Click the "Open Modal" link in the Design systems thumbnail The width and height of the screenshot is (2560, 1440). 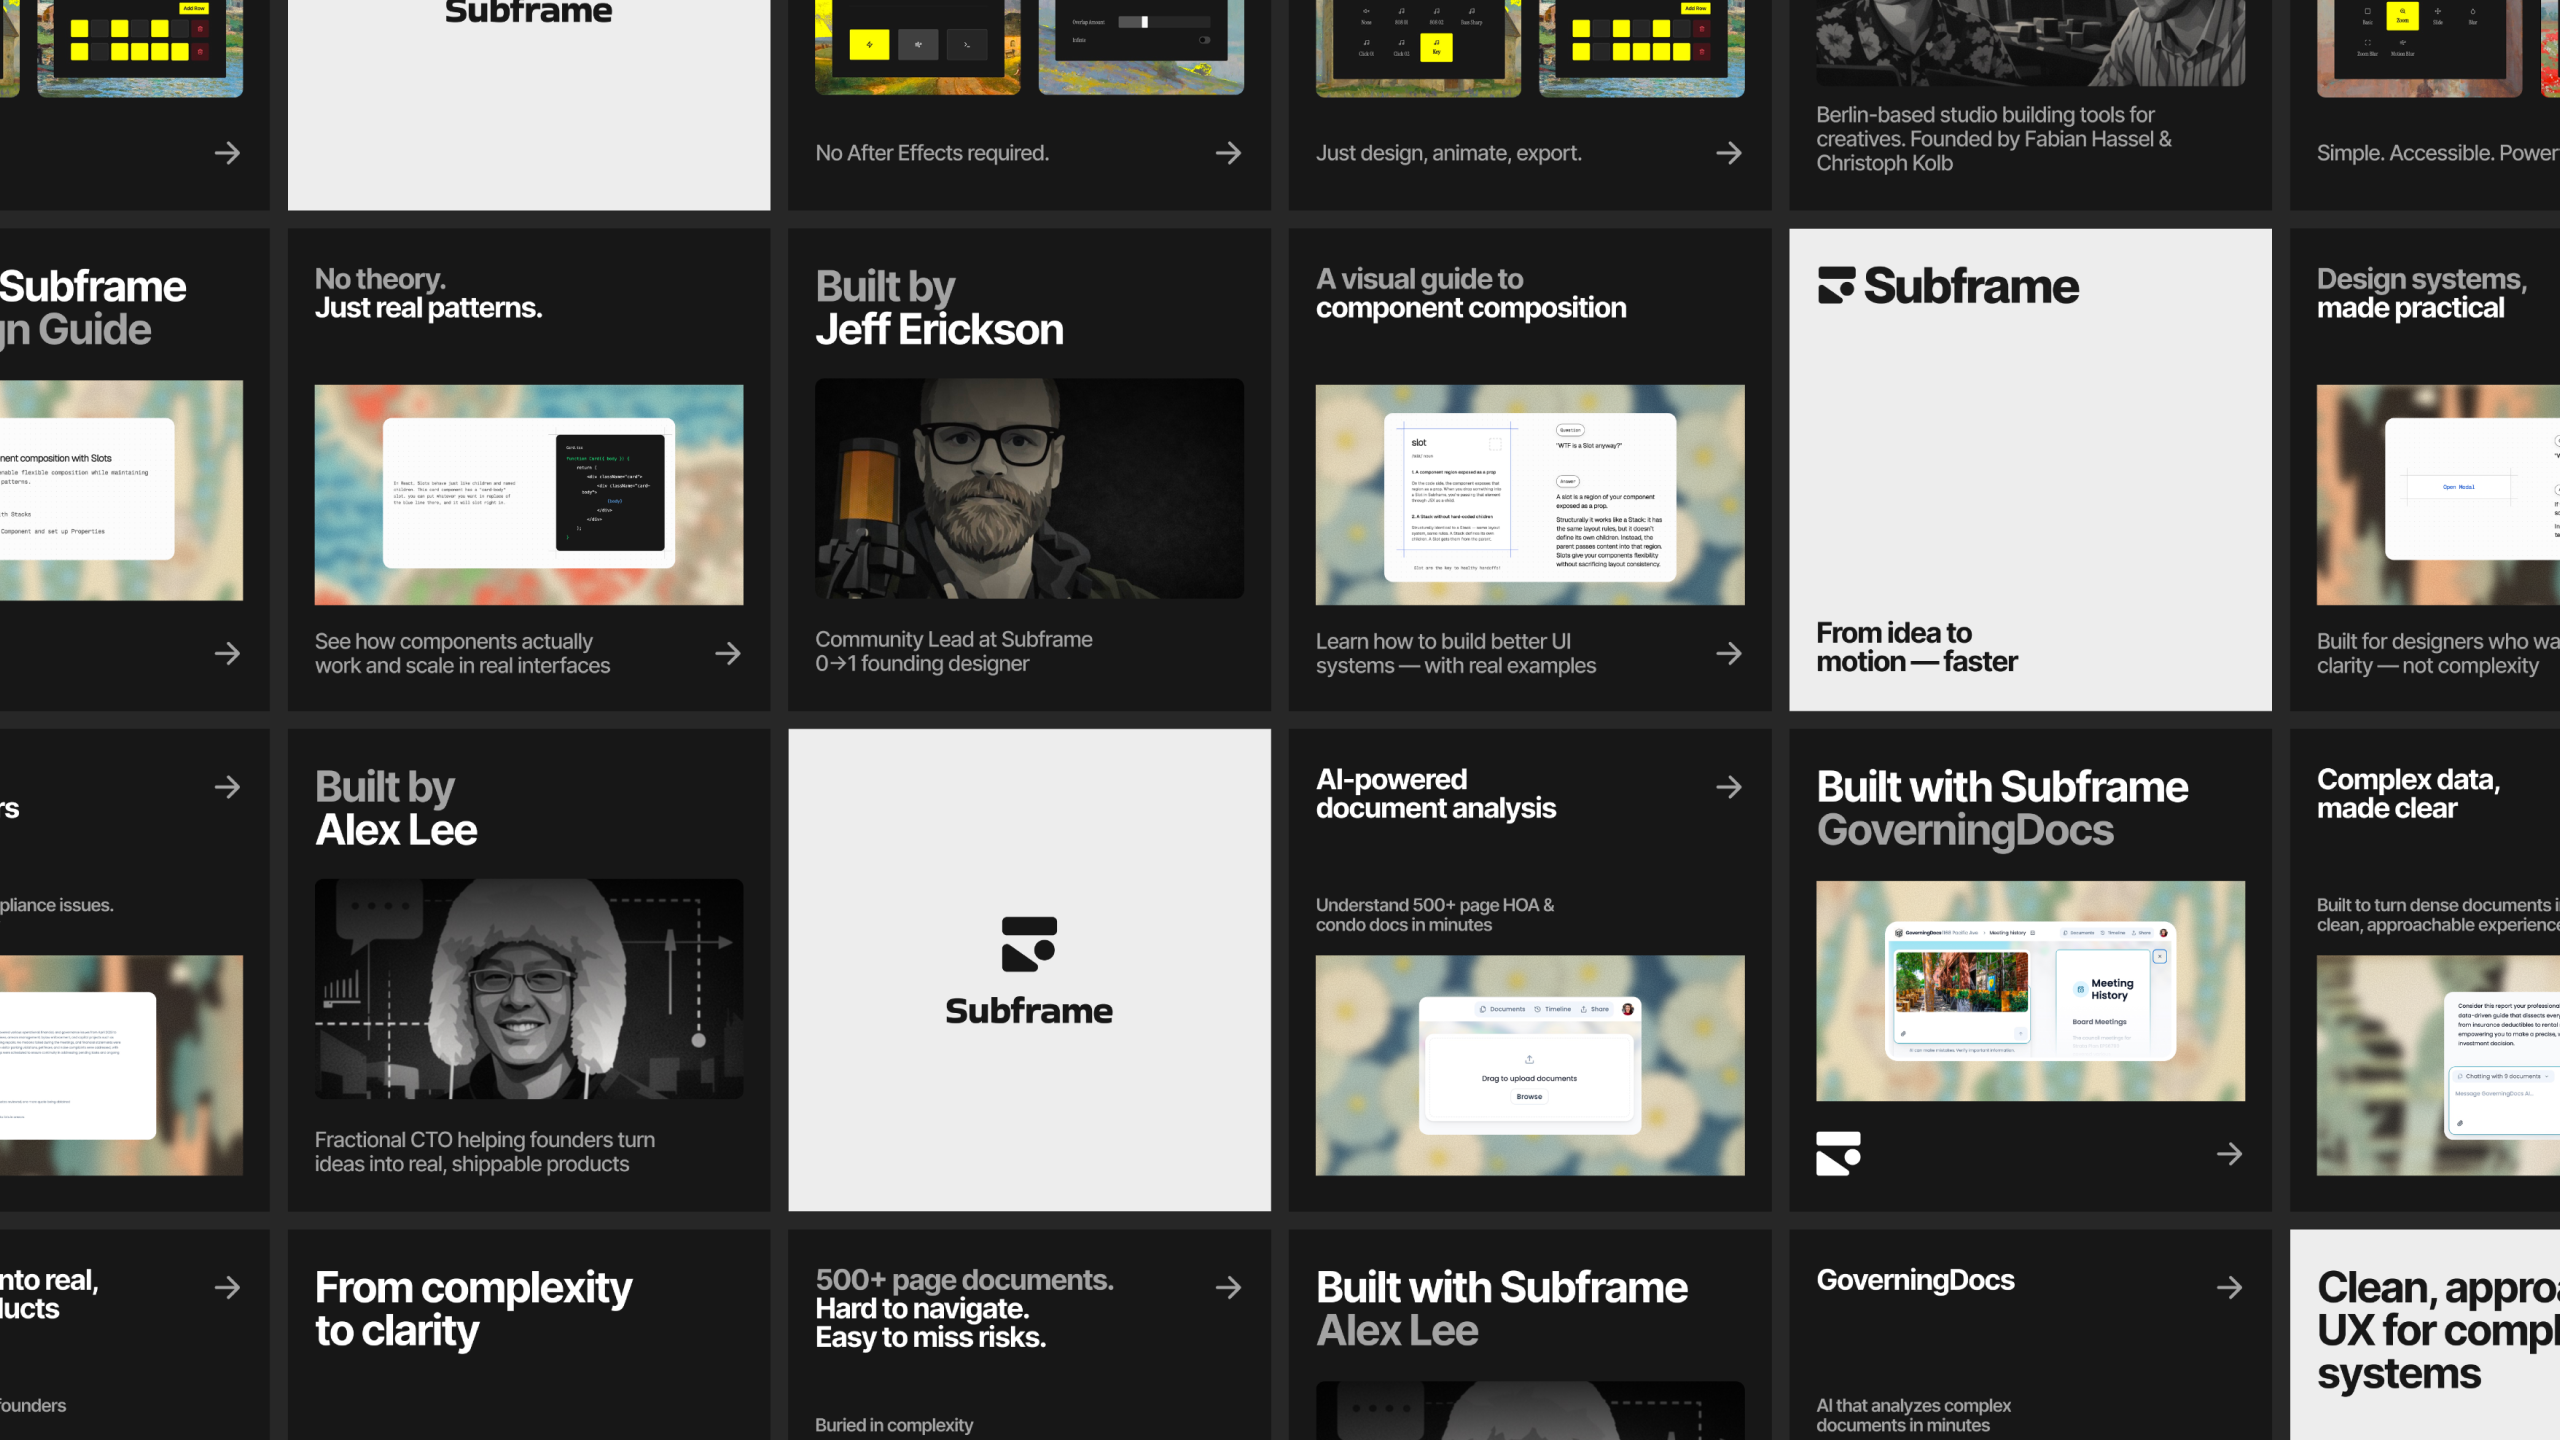click(x=2458, y=487)
